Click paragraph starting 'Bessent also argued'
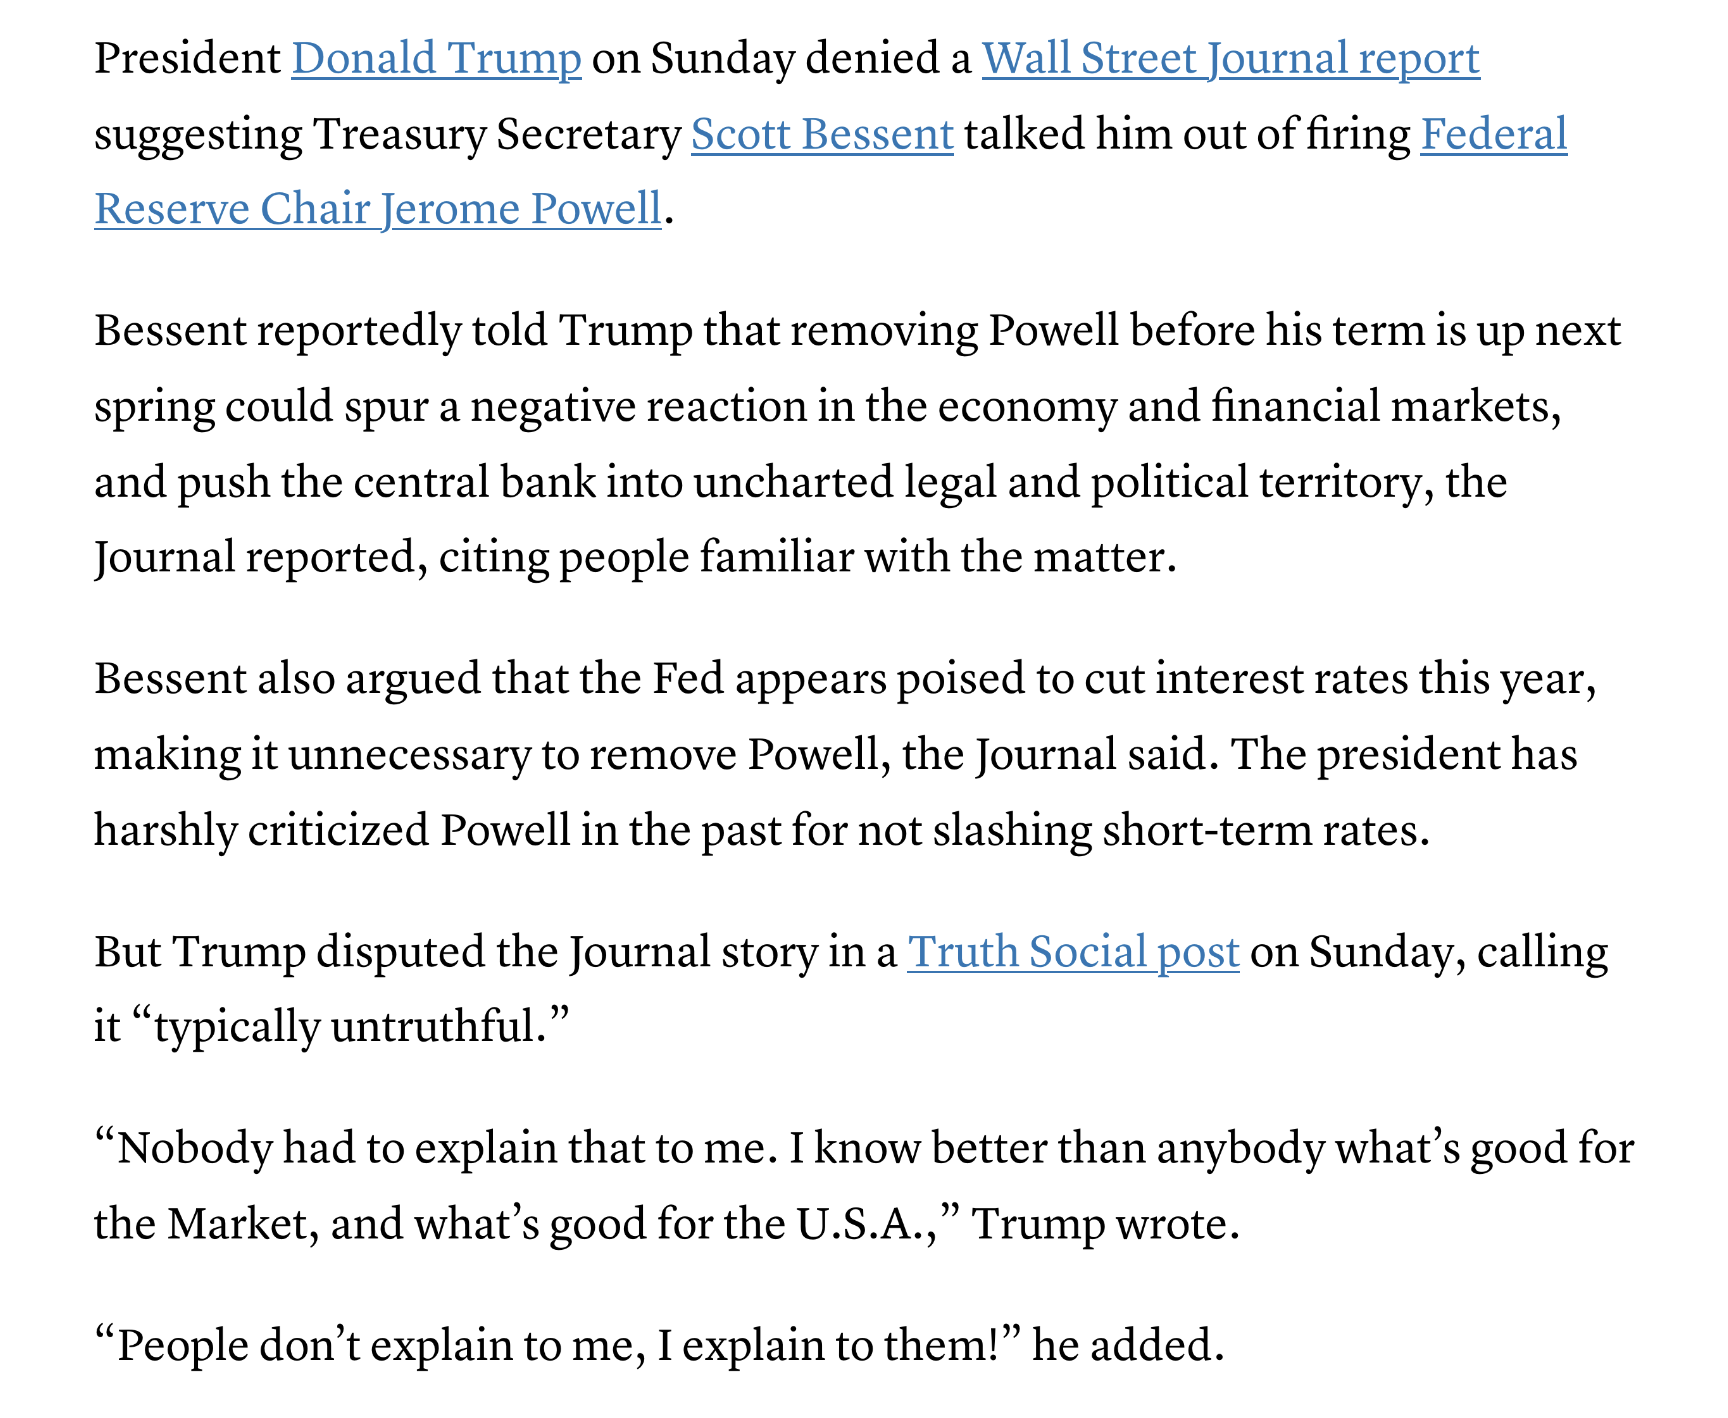The height and width of the screenshot is (1418, 1728). [845, 754]
